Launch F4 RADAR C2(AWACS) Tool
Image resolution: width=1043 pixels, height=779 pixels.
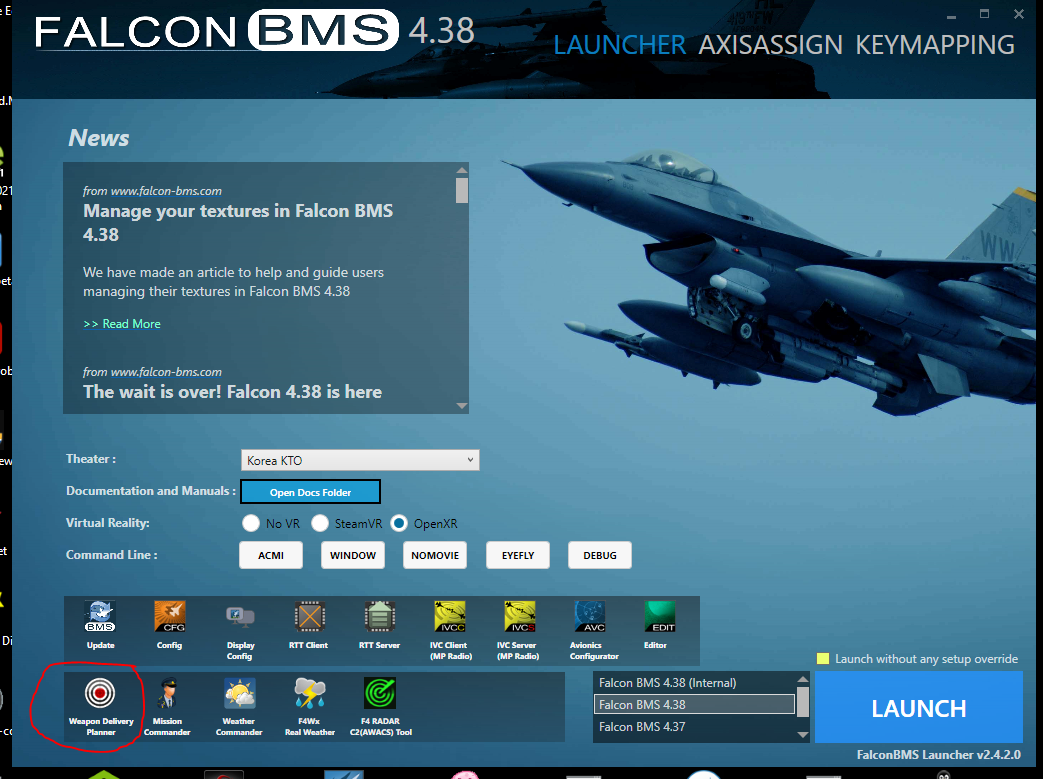pos(380,693)
